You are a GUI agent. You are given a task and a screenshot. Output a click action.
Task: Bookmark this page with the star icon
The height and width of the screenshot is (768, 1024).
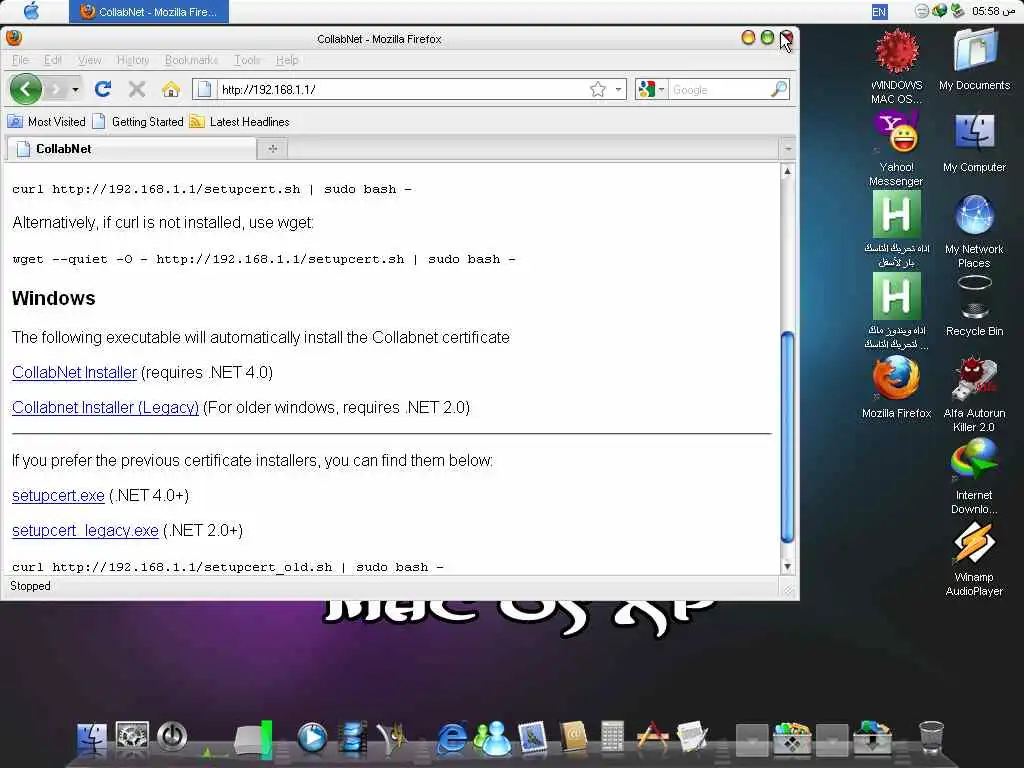pos(598,89)
